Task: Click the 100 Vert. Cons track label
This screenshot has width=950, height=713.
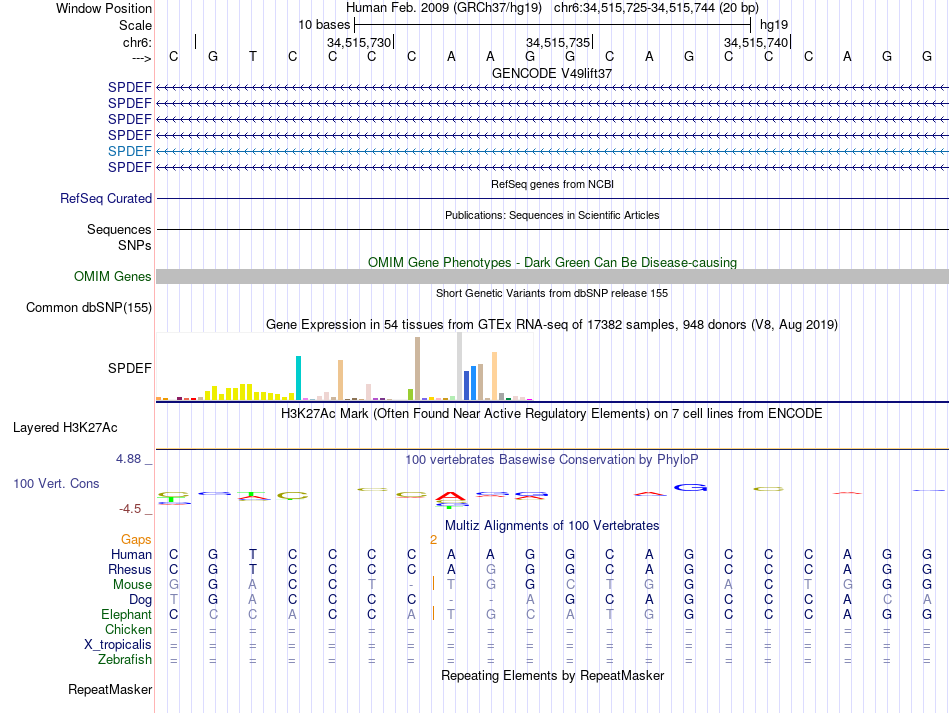Action: pos(56,483)
